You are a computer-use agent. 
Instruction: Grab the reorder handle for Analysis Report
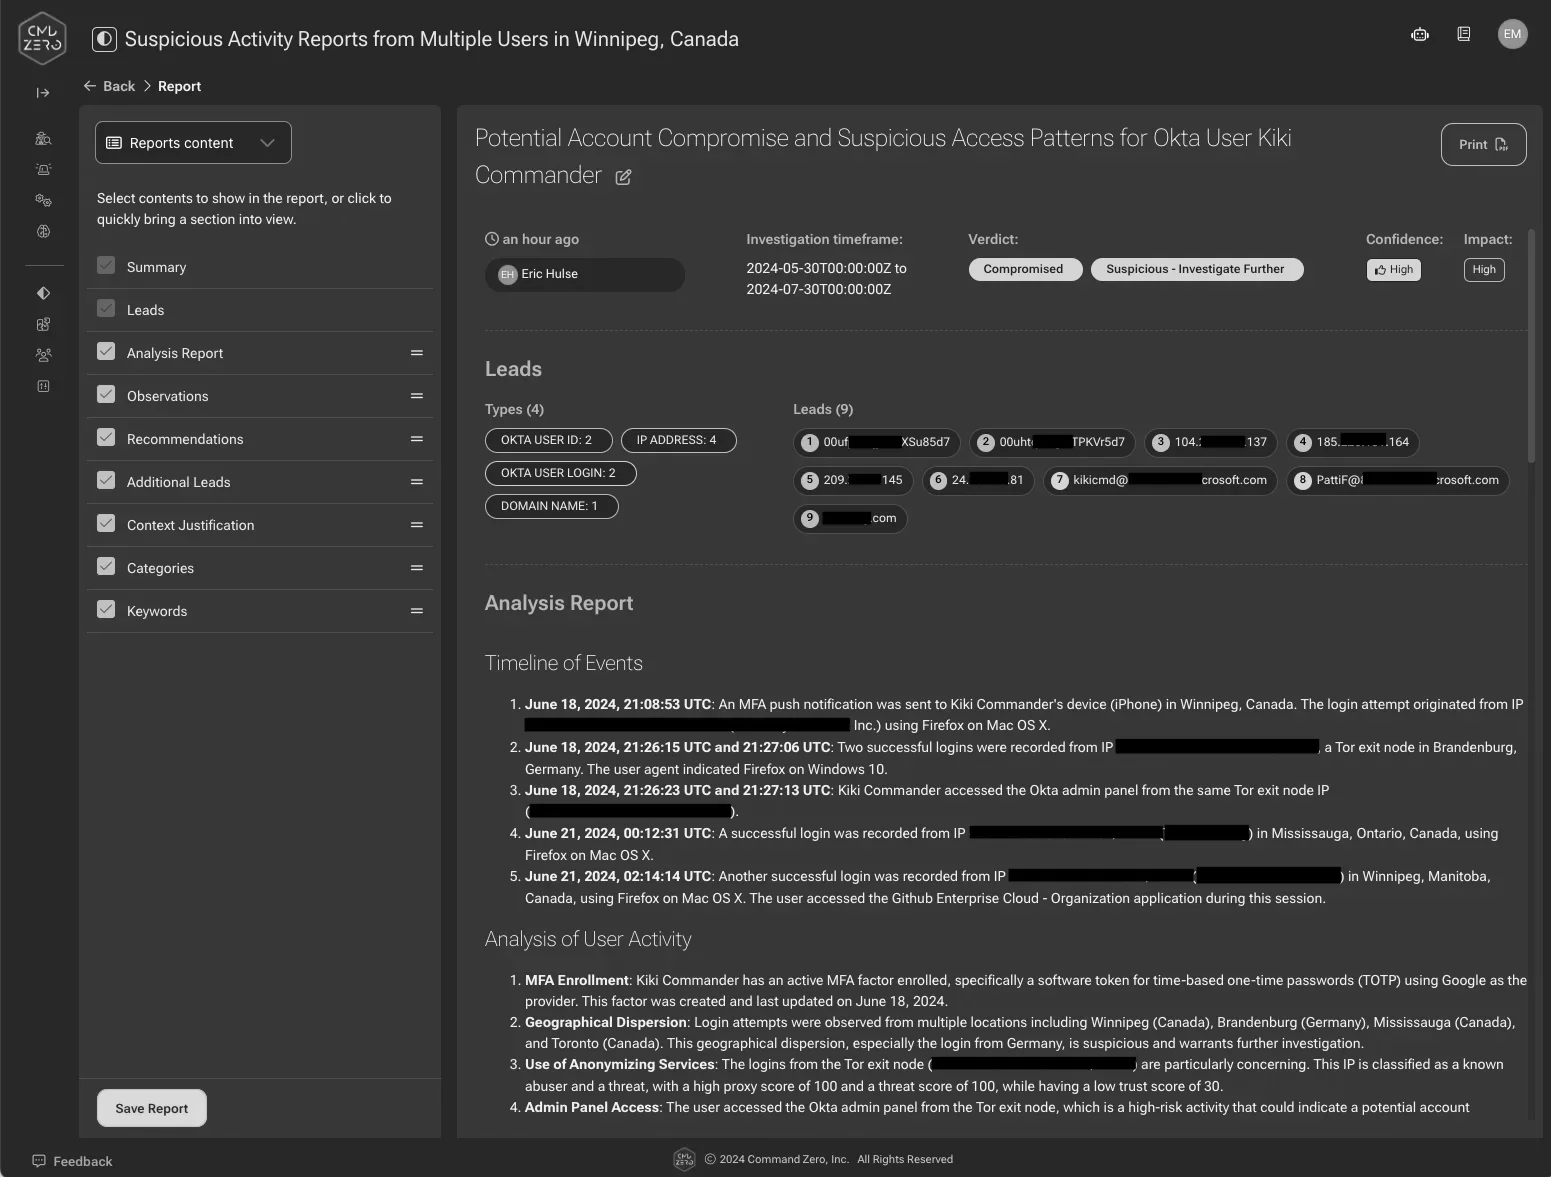[x=417, y=353]
